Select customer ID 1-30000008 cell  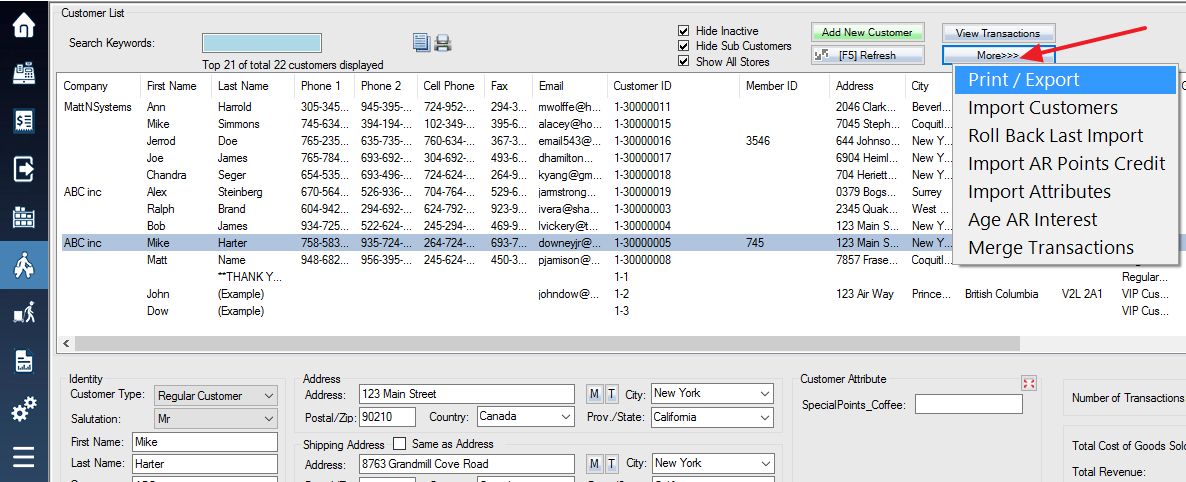[x=642, y=260]
